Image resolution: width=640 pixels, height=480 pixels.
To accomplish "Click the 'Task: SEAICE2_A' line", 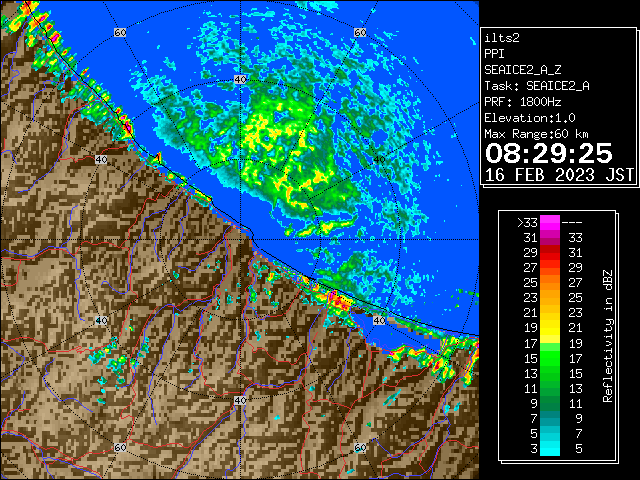I will coord(537,86).
